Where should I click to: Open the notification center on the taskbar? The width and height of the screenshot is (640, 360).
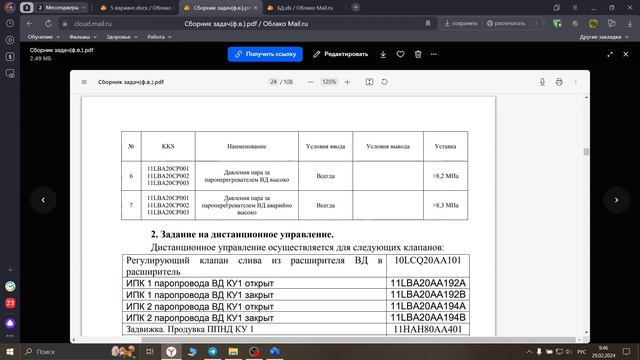click(626, 351)
